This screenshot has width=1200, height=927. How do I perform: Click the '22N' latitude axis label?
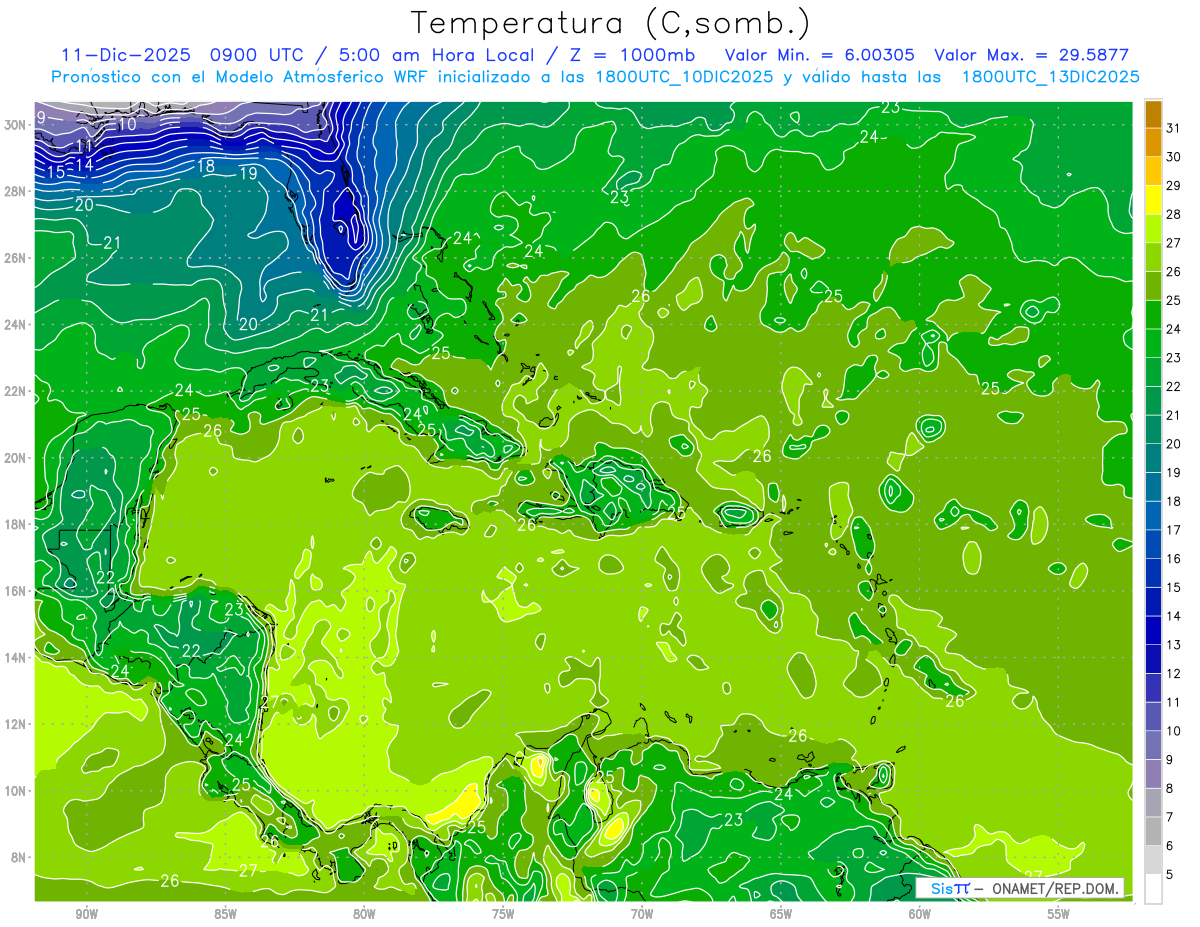point(15,391)
